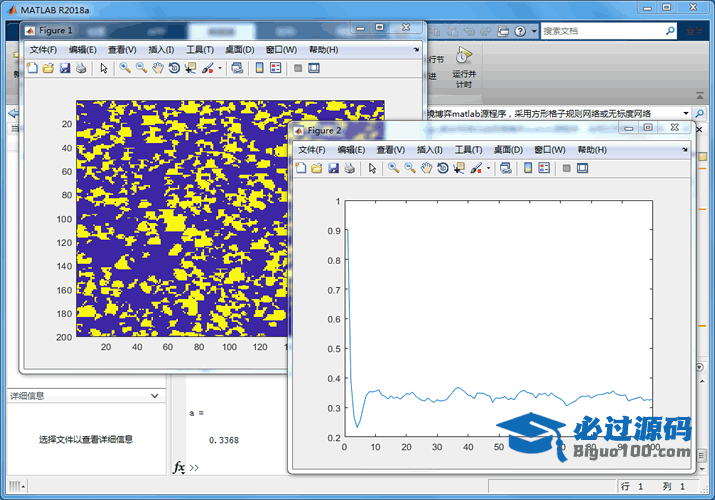Activate the Data Cursor tool in Figure 2

459,168
